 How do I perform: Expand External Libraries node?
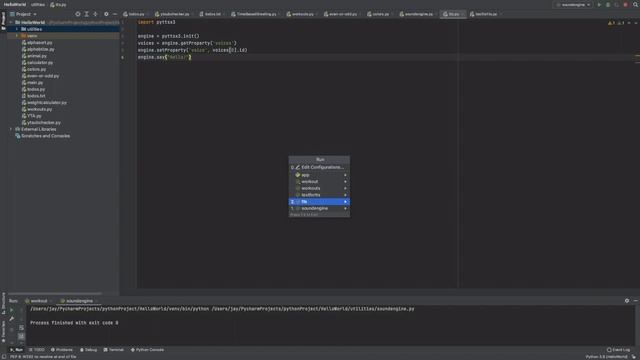point(11,129)
